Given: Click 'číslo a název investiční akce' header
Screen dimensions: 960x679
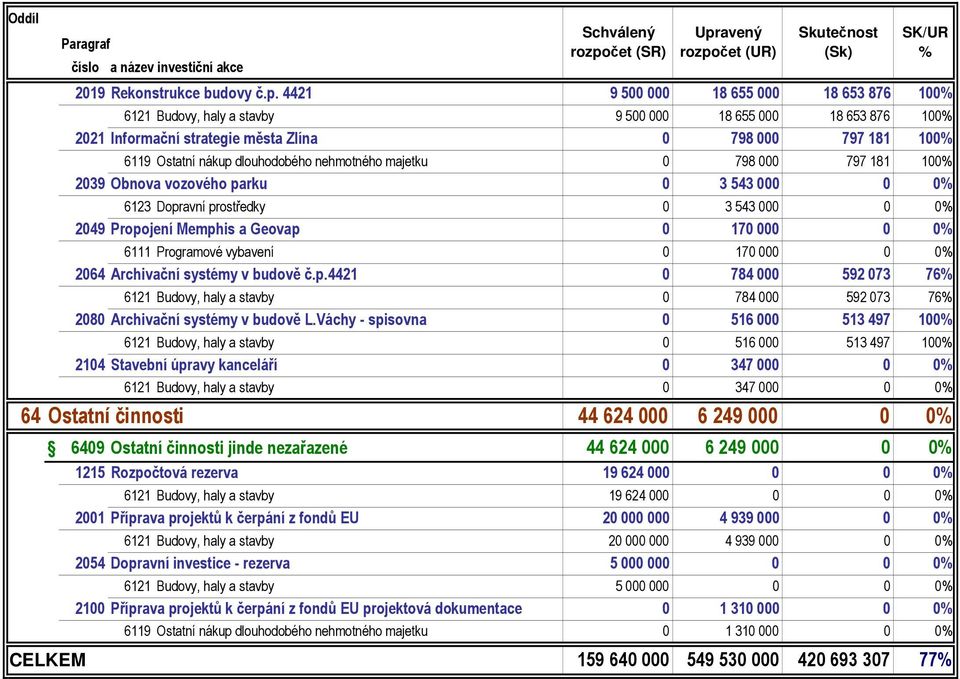Looking at the screenshot, I should [157, 67].
